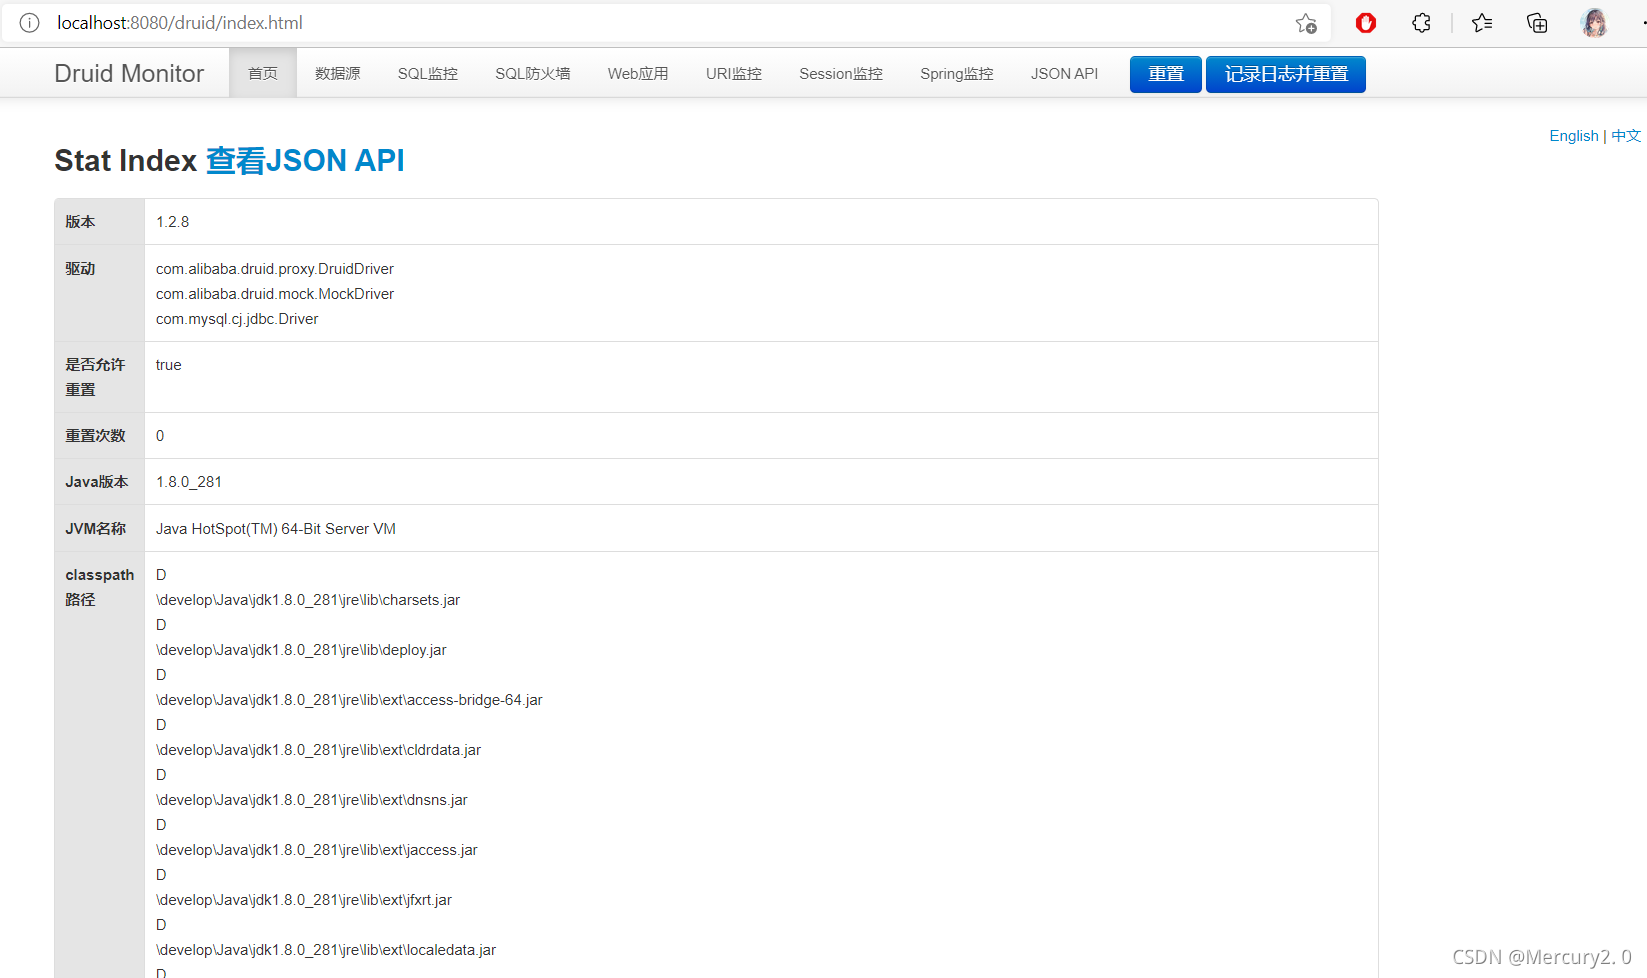This screenshot has width=1647, height=978.
Task: Open the Session监控 tab
Action: click(x=841, y=73)
